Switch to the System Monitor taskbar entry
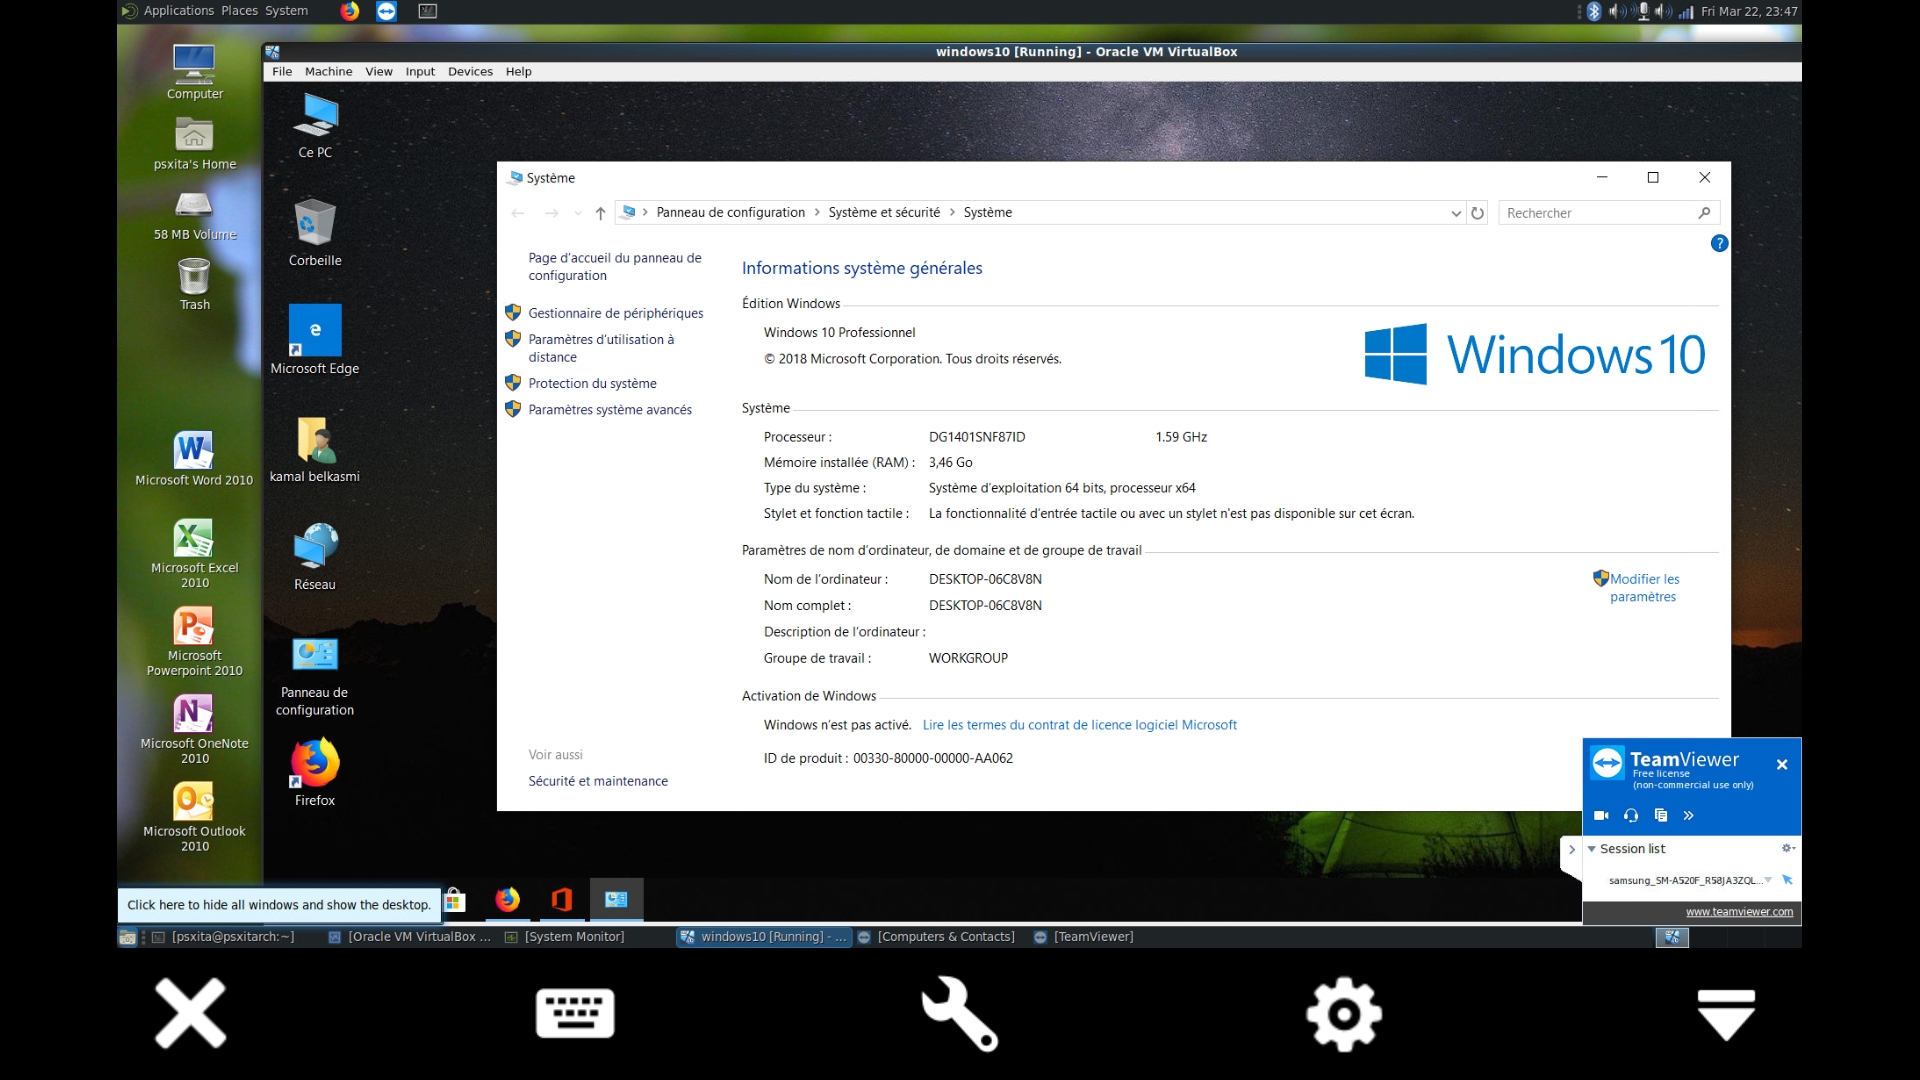This screenshot has height=1080, width=1920. (565, 937)
